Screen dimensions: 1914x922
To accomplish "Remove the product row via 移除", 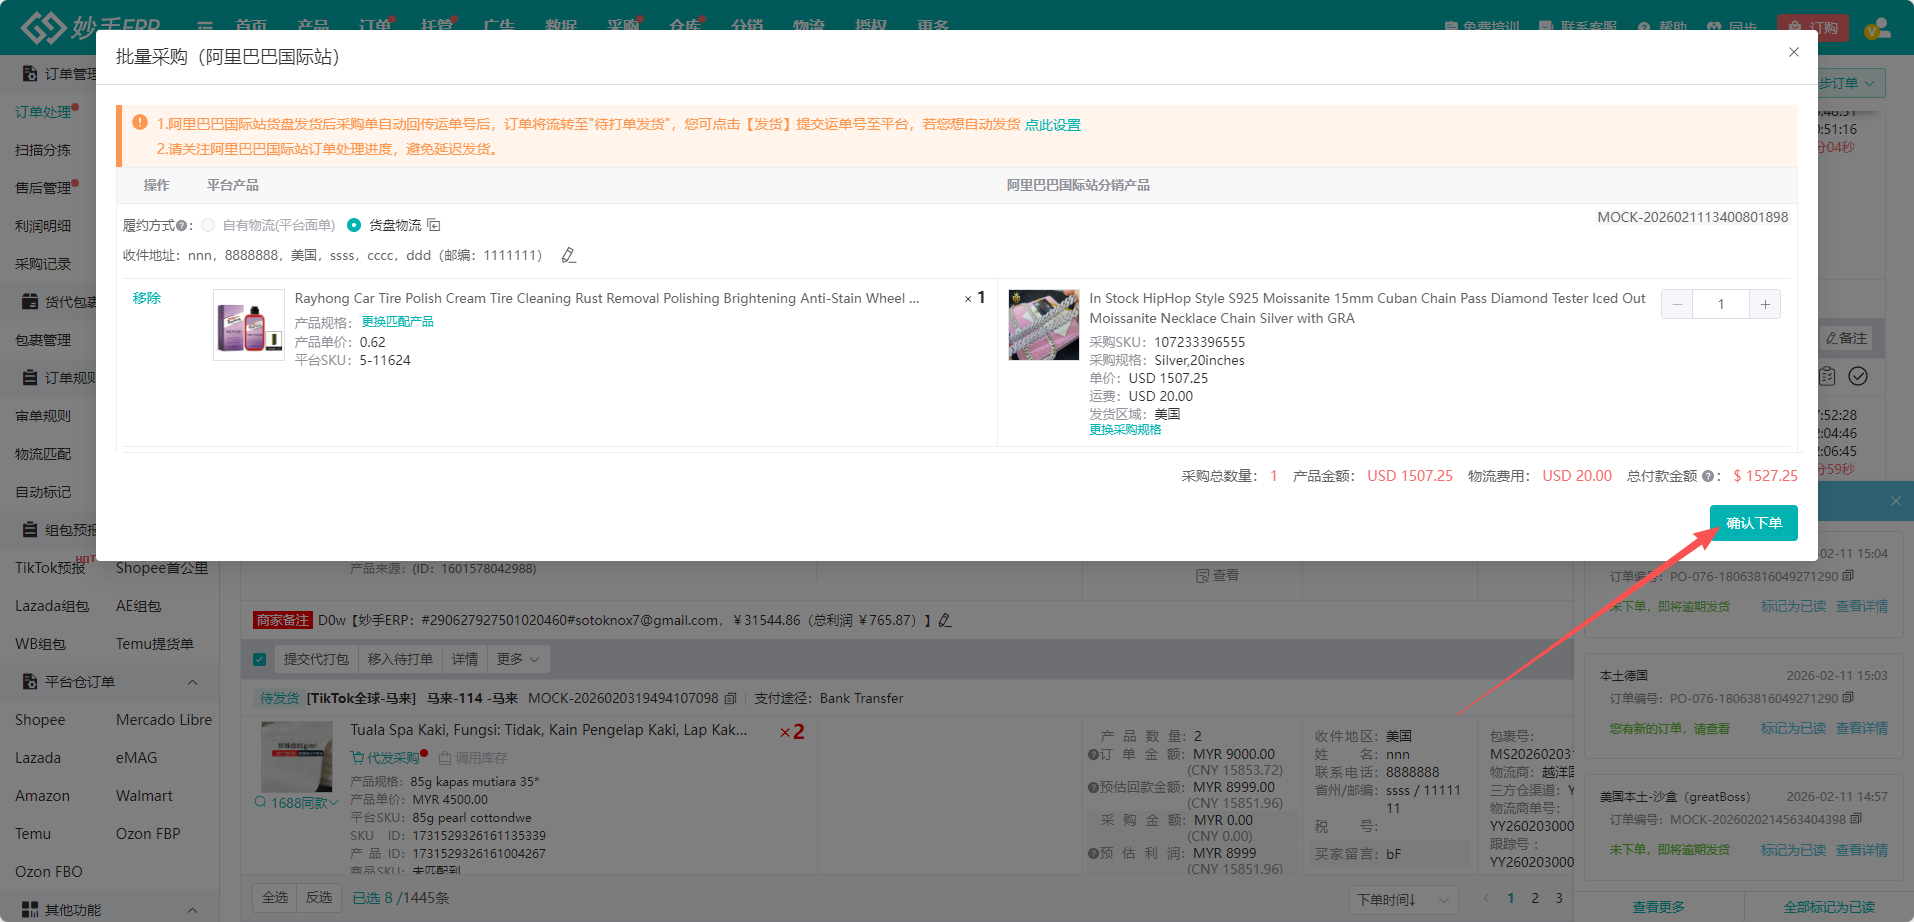I will point(146,298).
